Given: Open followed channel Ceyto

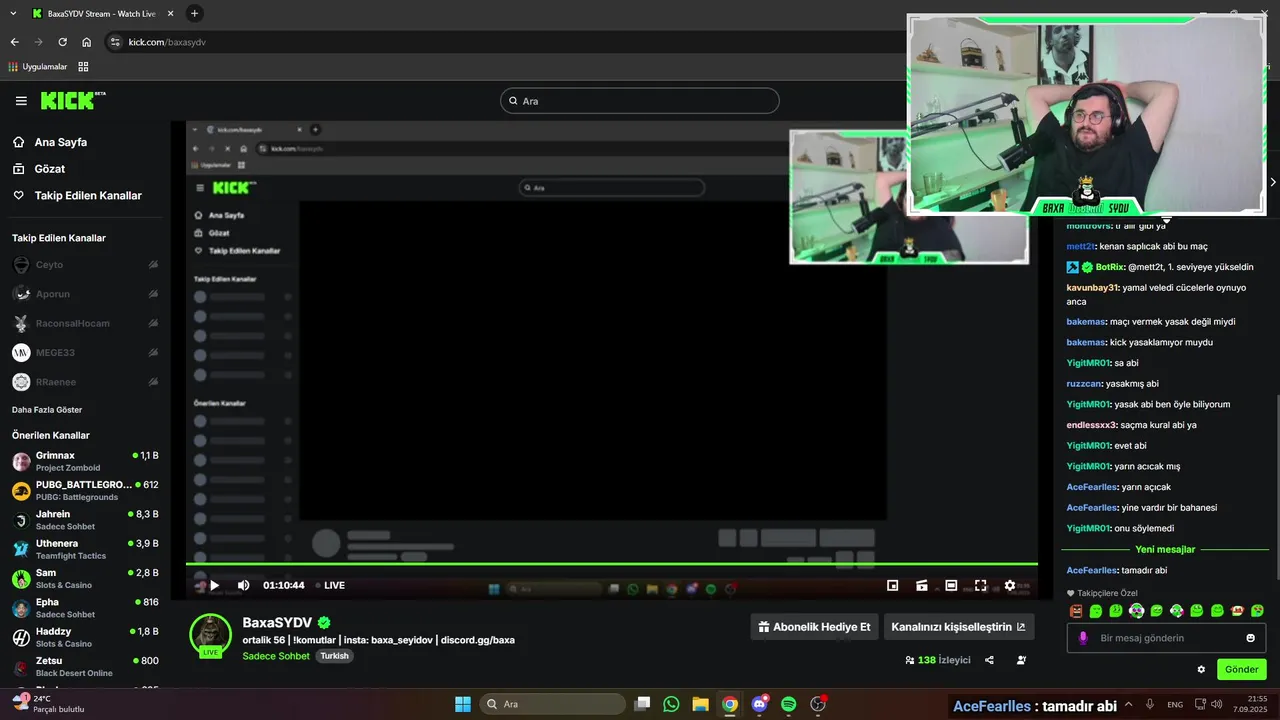Looking at the screenshot, I should 85,265.
